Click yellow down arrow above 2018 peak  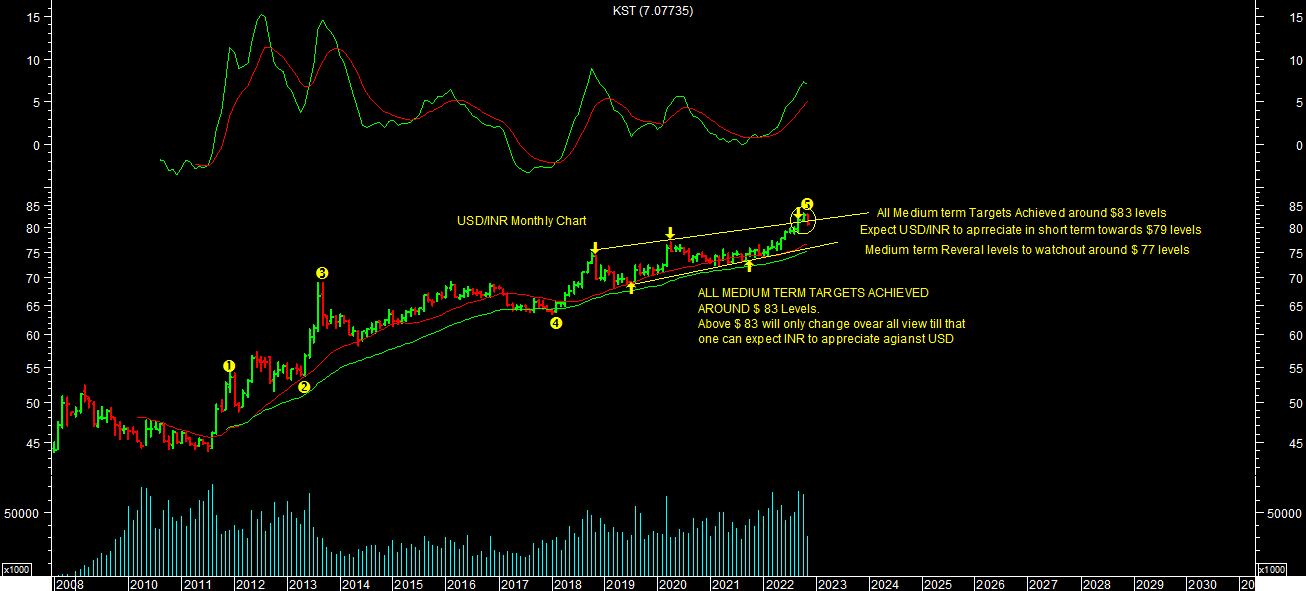594,247
